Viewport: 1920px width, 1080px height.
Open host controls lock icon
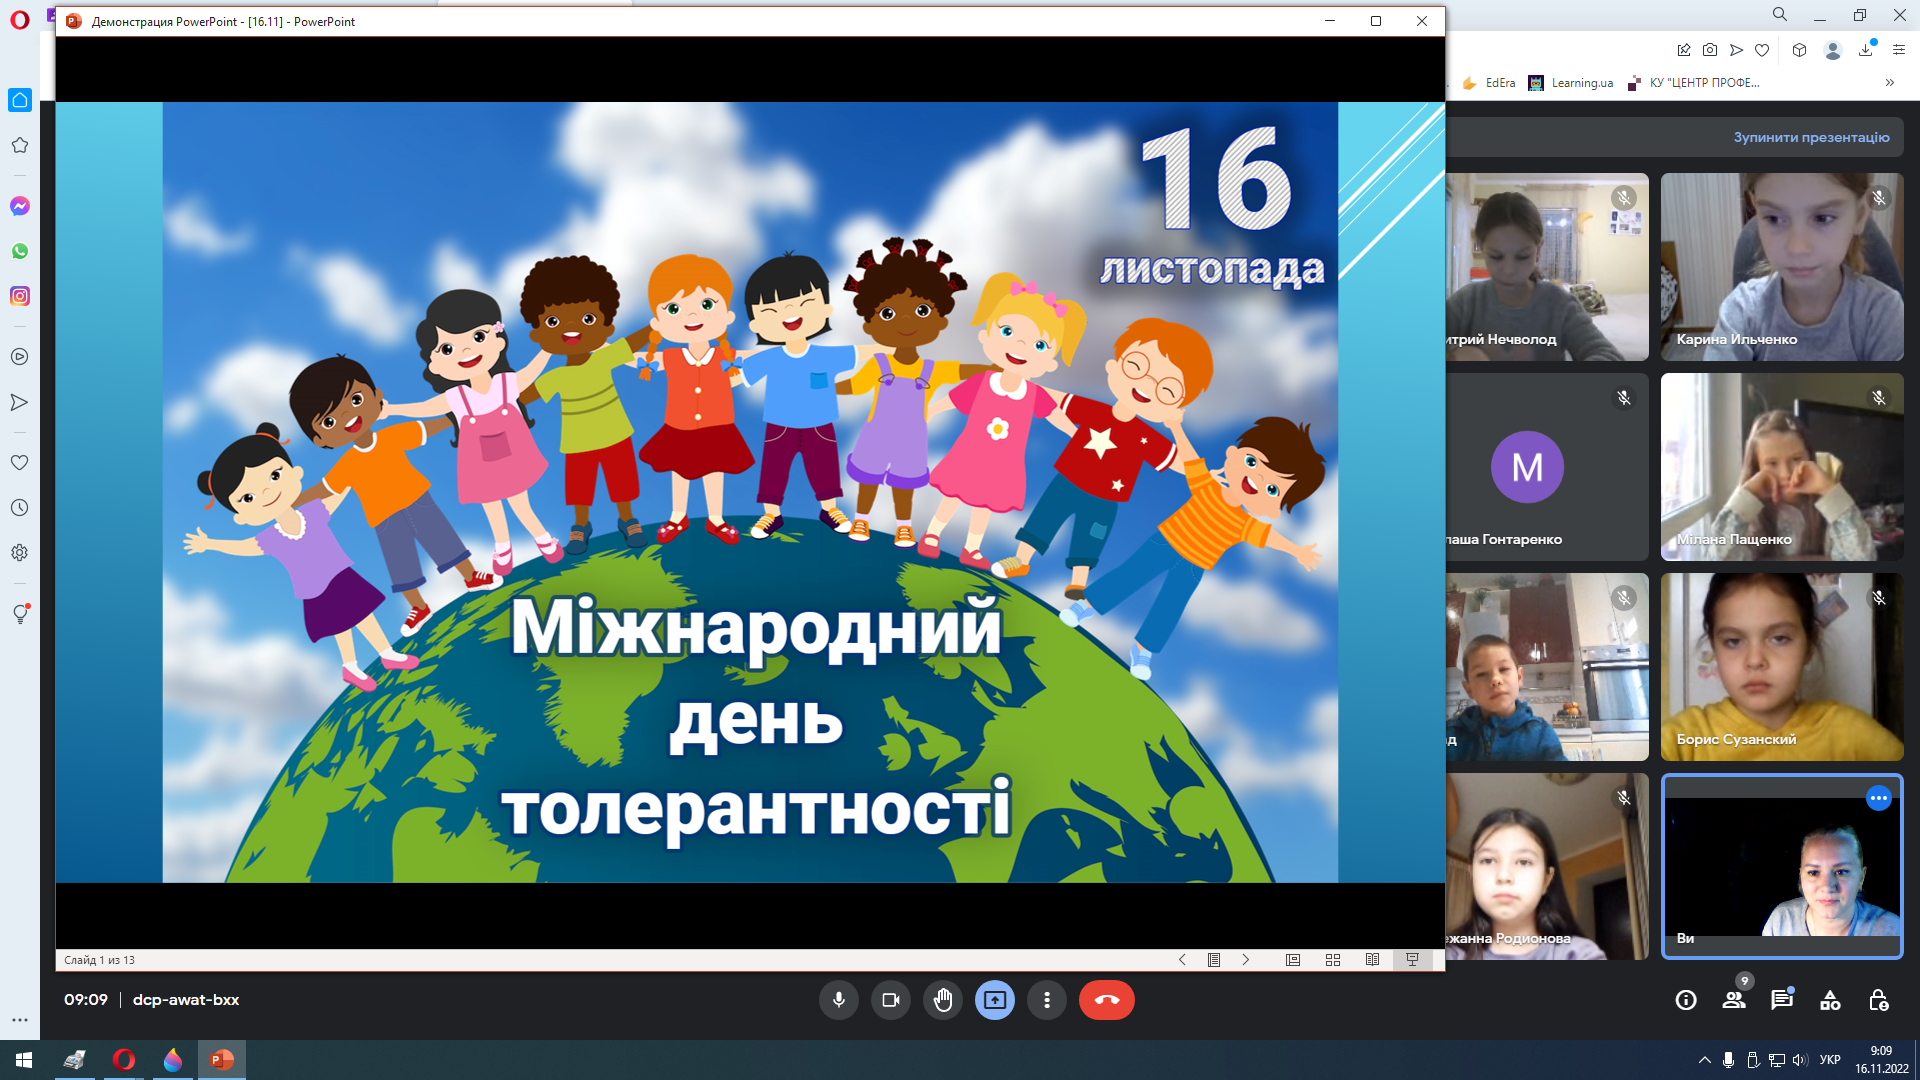pyautogui.click(x=1878, y=1000)
